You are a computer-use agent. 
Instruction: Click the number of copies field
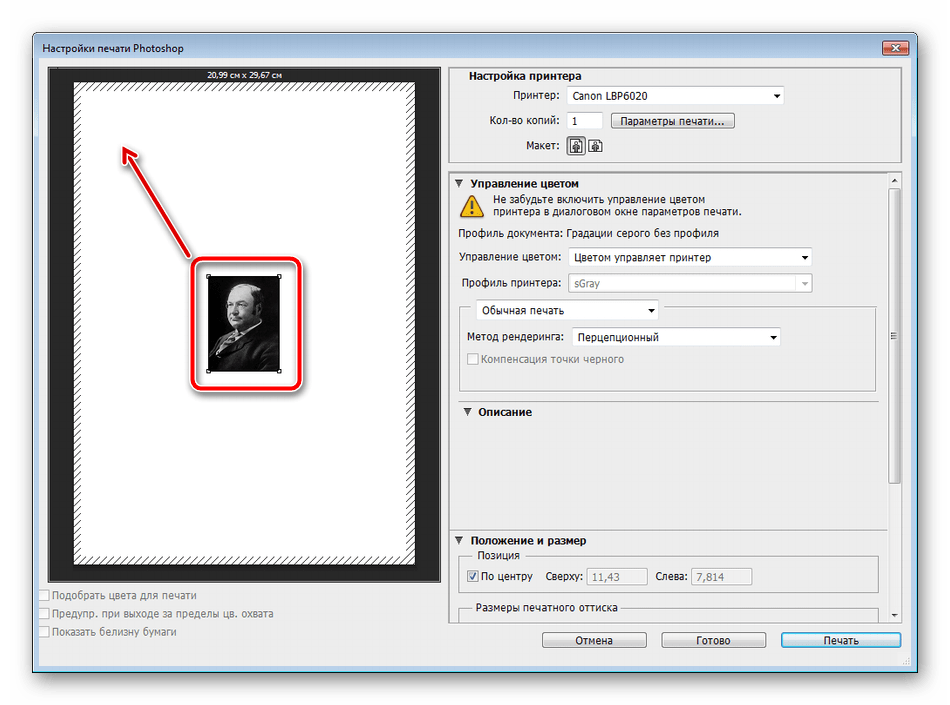585,121
